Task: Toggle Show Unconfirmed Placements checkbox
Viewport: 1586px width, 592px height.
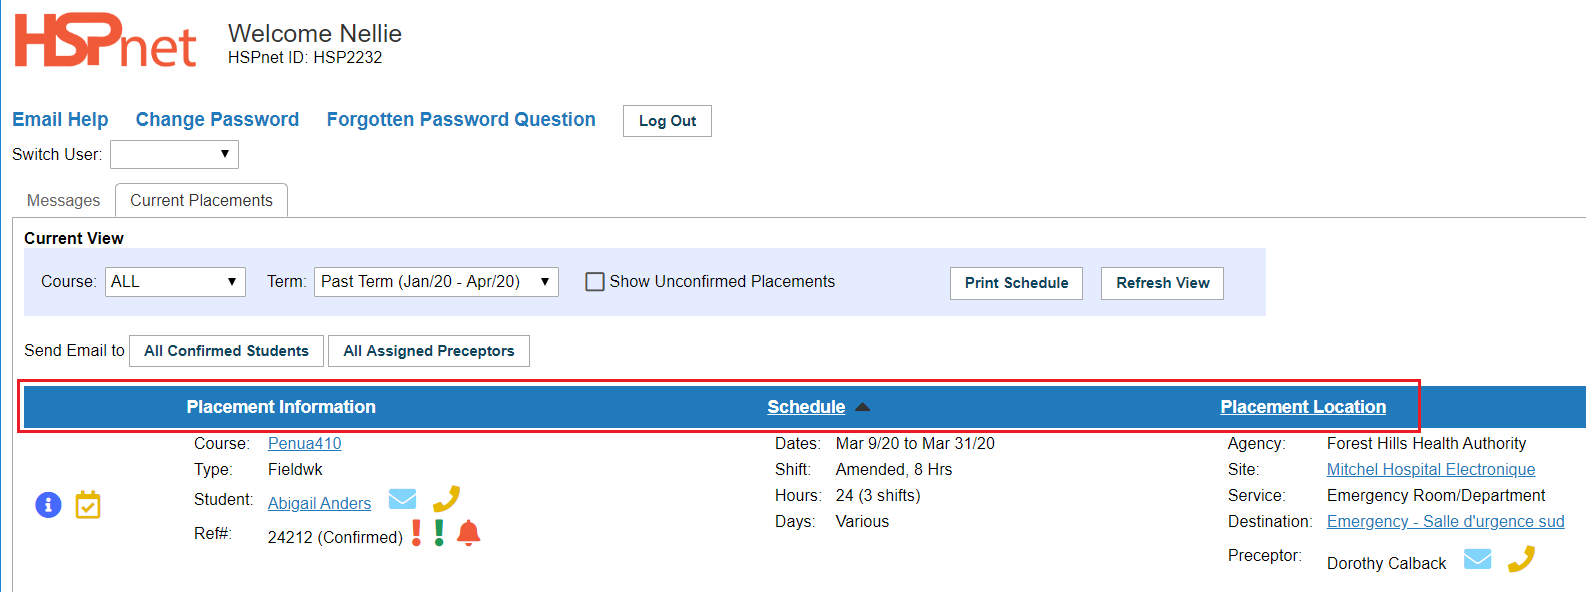Action: pyautogui.click(x=595, y=282)
